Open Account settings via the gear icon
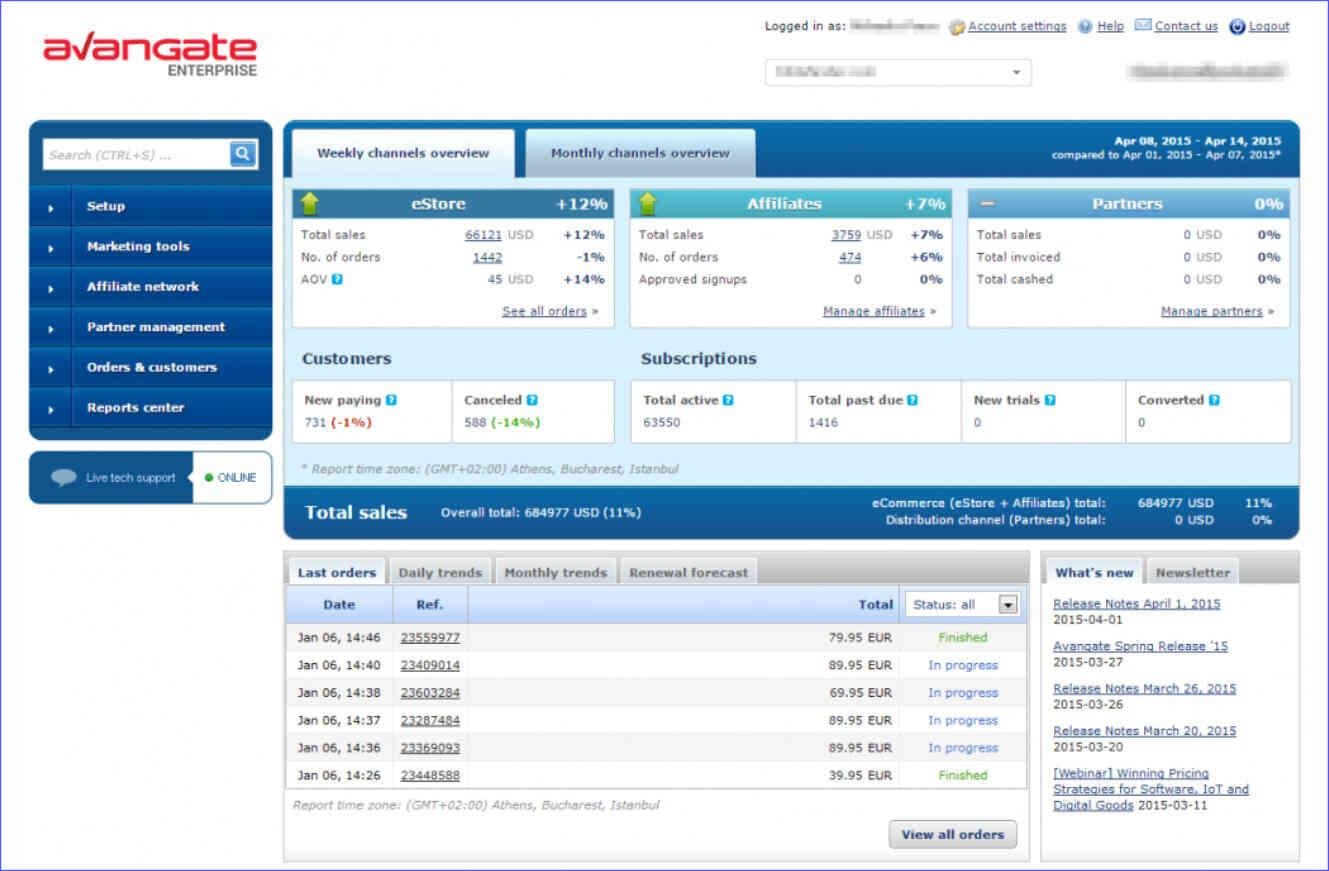Viewport: 1329px width, 871px height. [957, 26]
